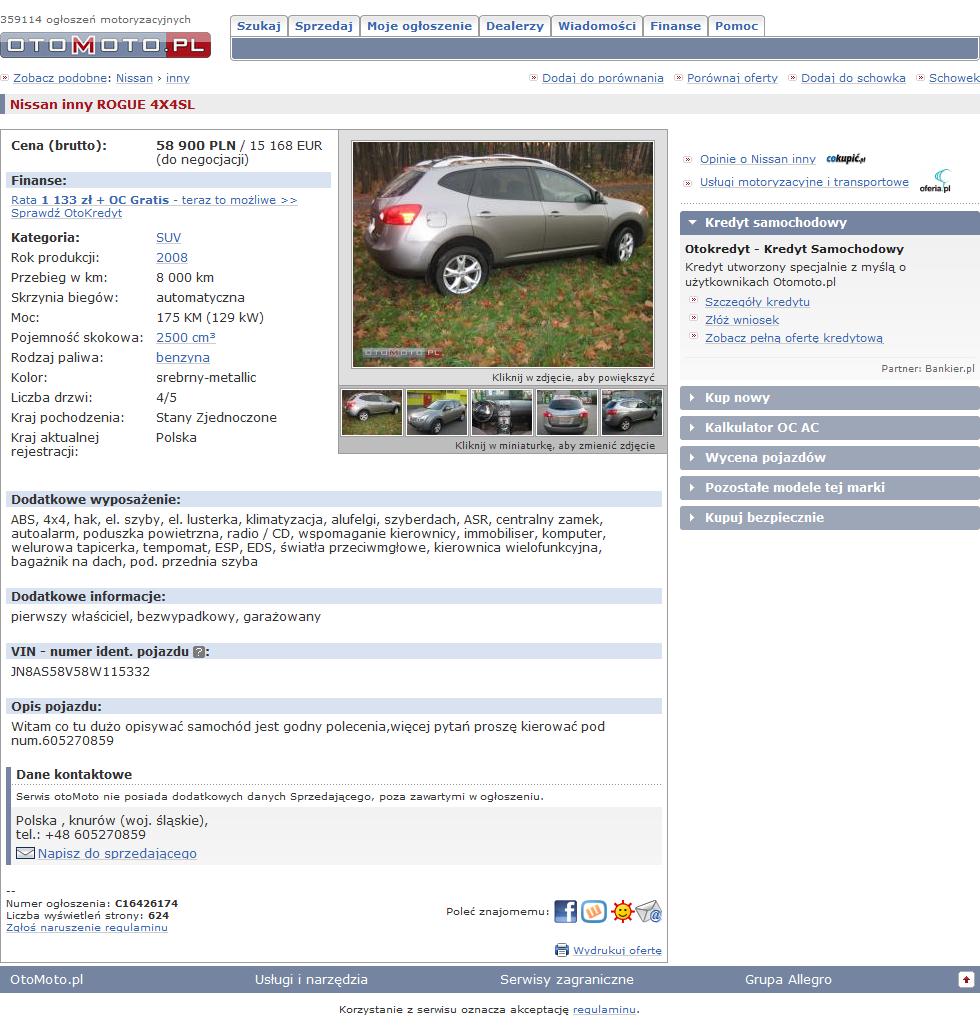Expand the Kup nowy panel
The image size is (980, 1035).
830,397
